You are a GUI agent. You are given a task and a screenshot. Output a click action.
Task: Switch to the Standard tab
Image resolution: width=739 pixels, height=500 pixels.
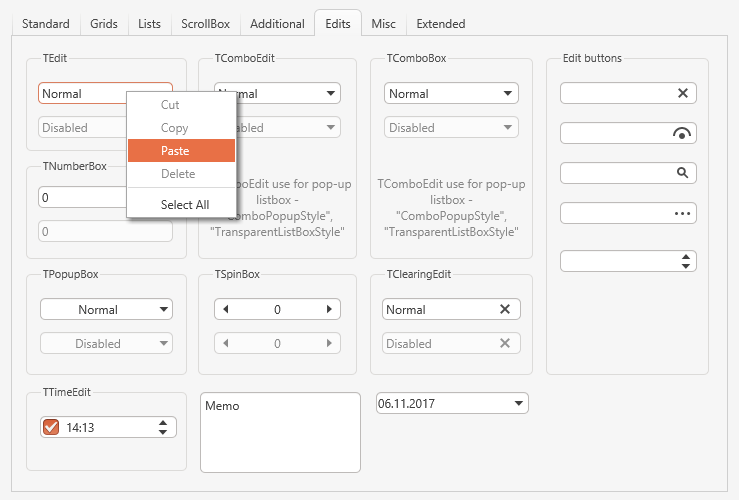[46, 24]
